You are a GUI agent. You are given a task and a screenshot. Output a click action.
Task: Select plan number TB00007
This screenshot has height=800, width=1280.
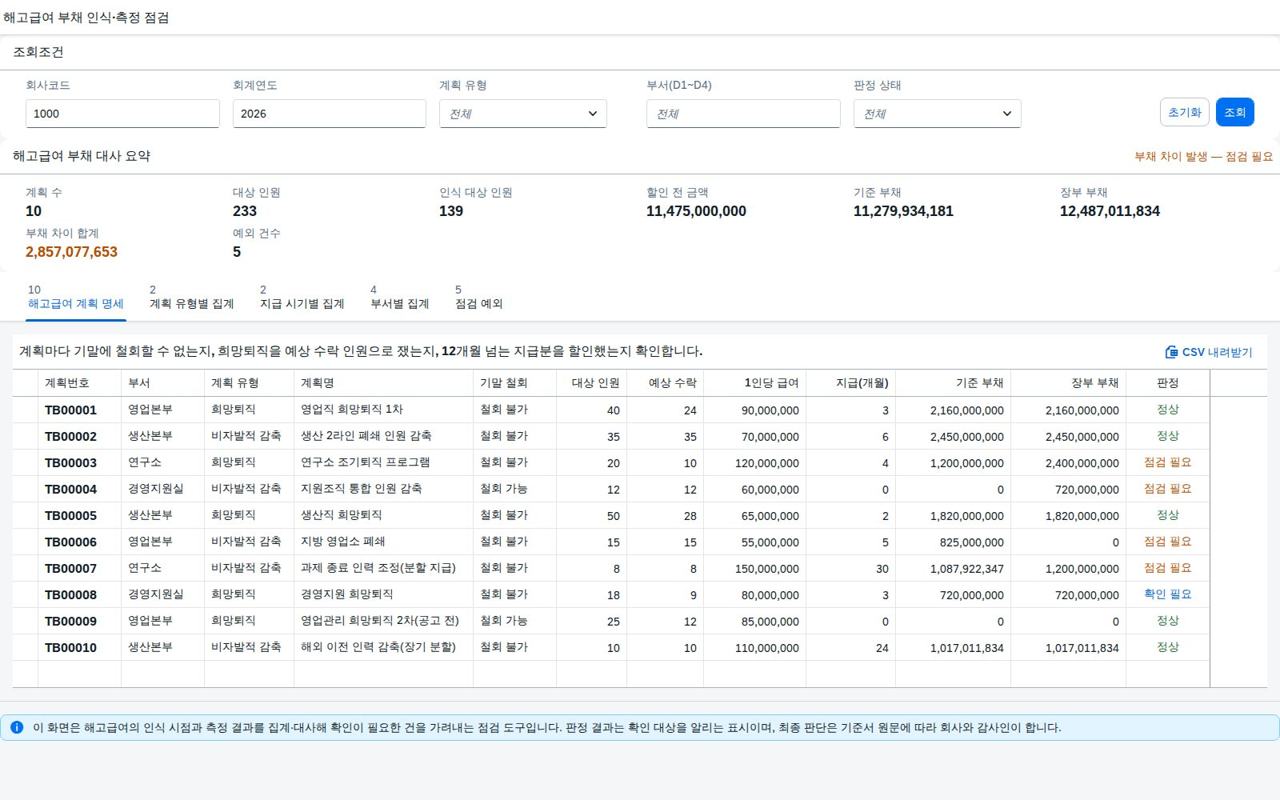tap(71, 569)
